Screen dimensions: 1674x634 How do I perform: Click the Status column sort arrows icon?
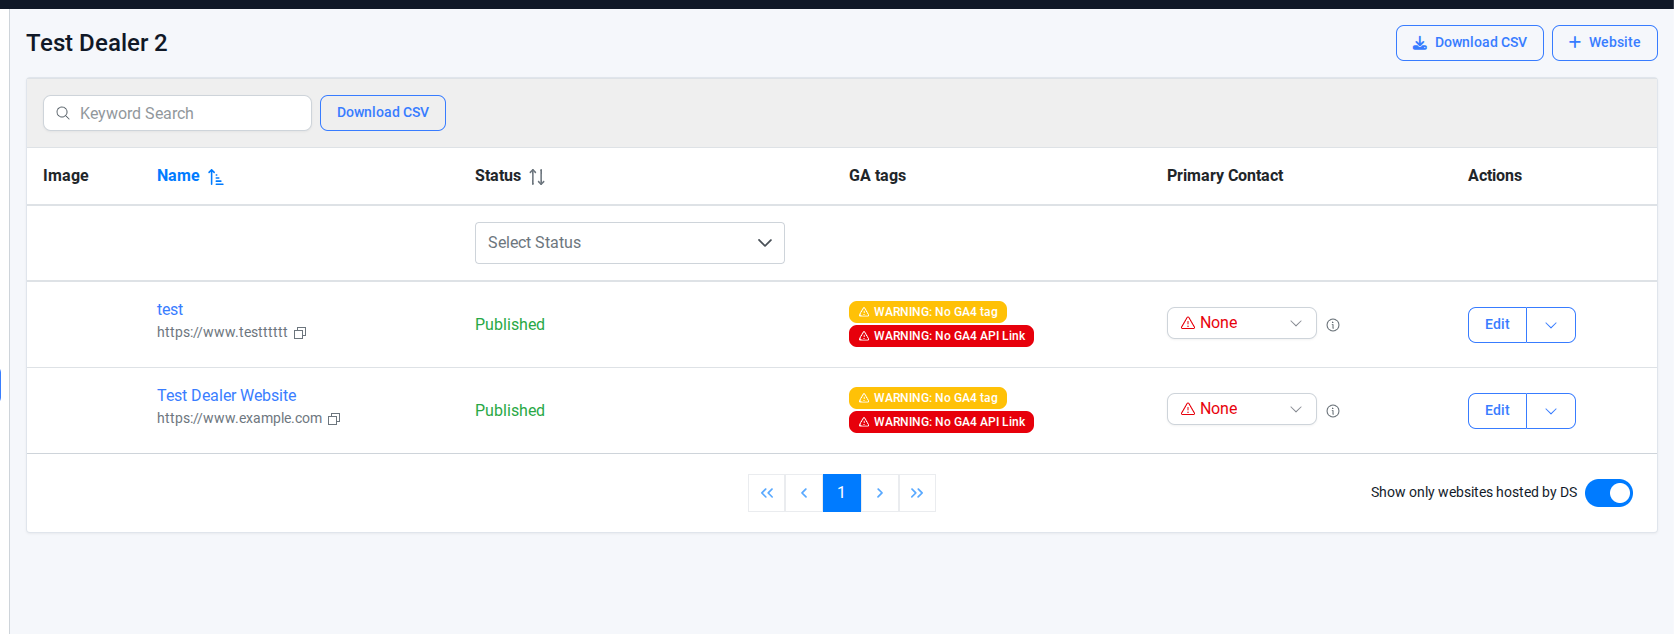(537, 177)
